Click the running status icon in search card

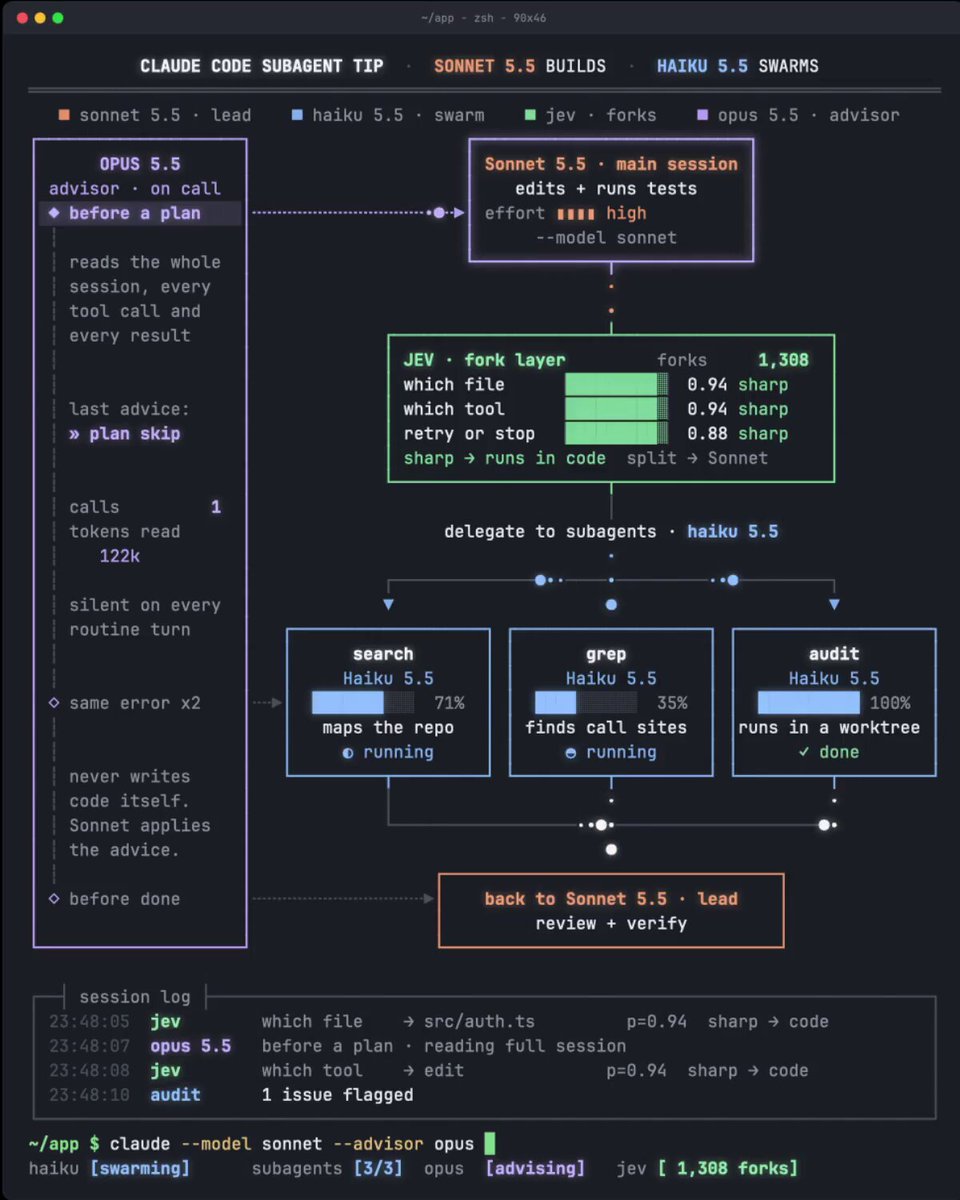348,753
